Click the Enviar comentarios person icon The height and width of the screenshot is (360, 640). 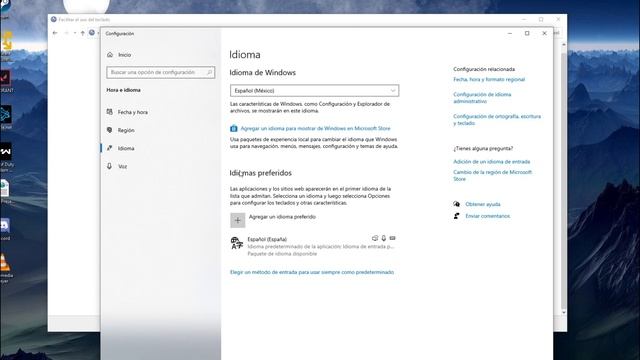pyautogui.click(x=456, y=216)
